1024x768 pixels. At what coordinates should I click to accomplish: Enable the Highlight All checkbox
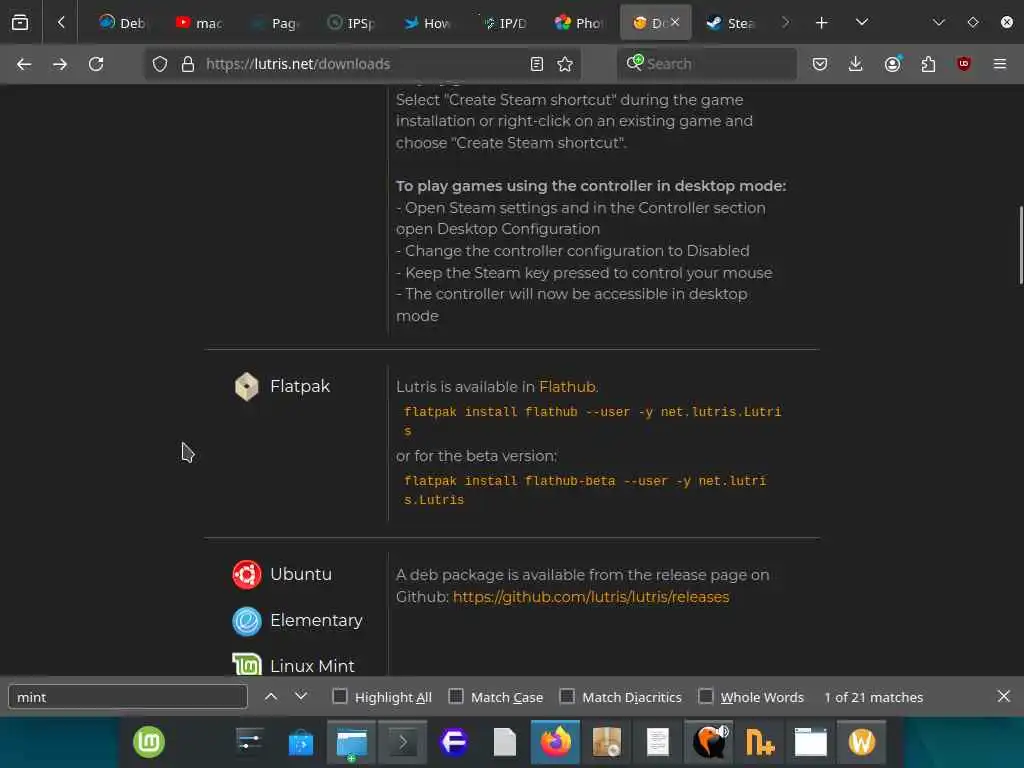click(340, 696)
